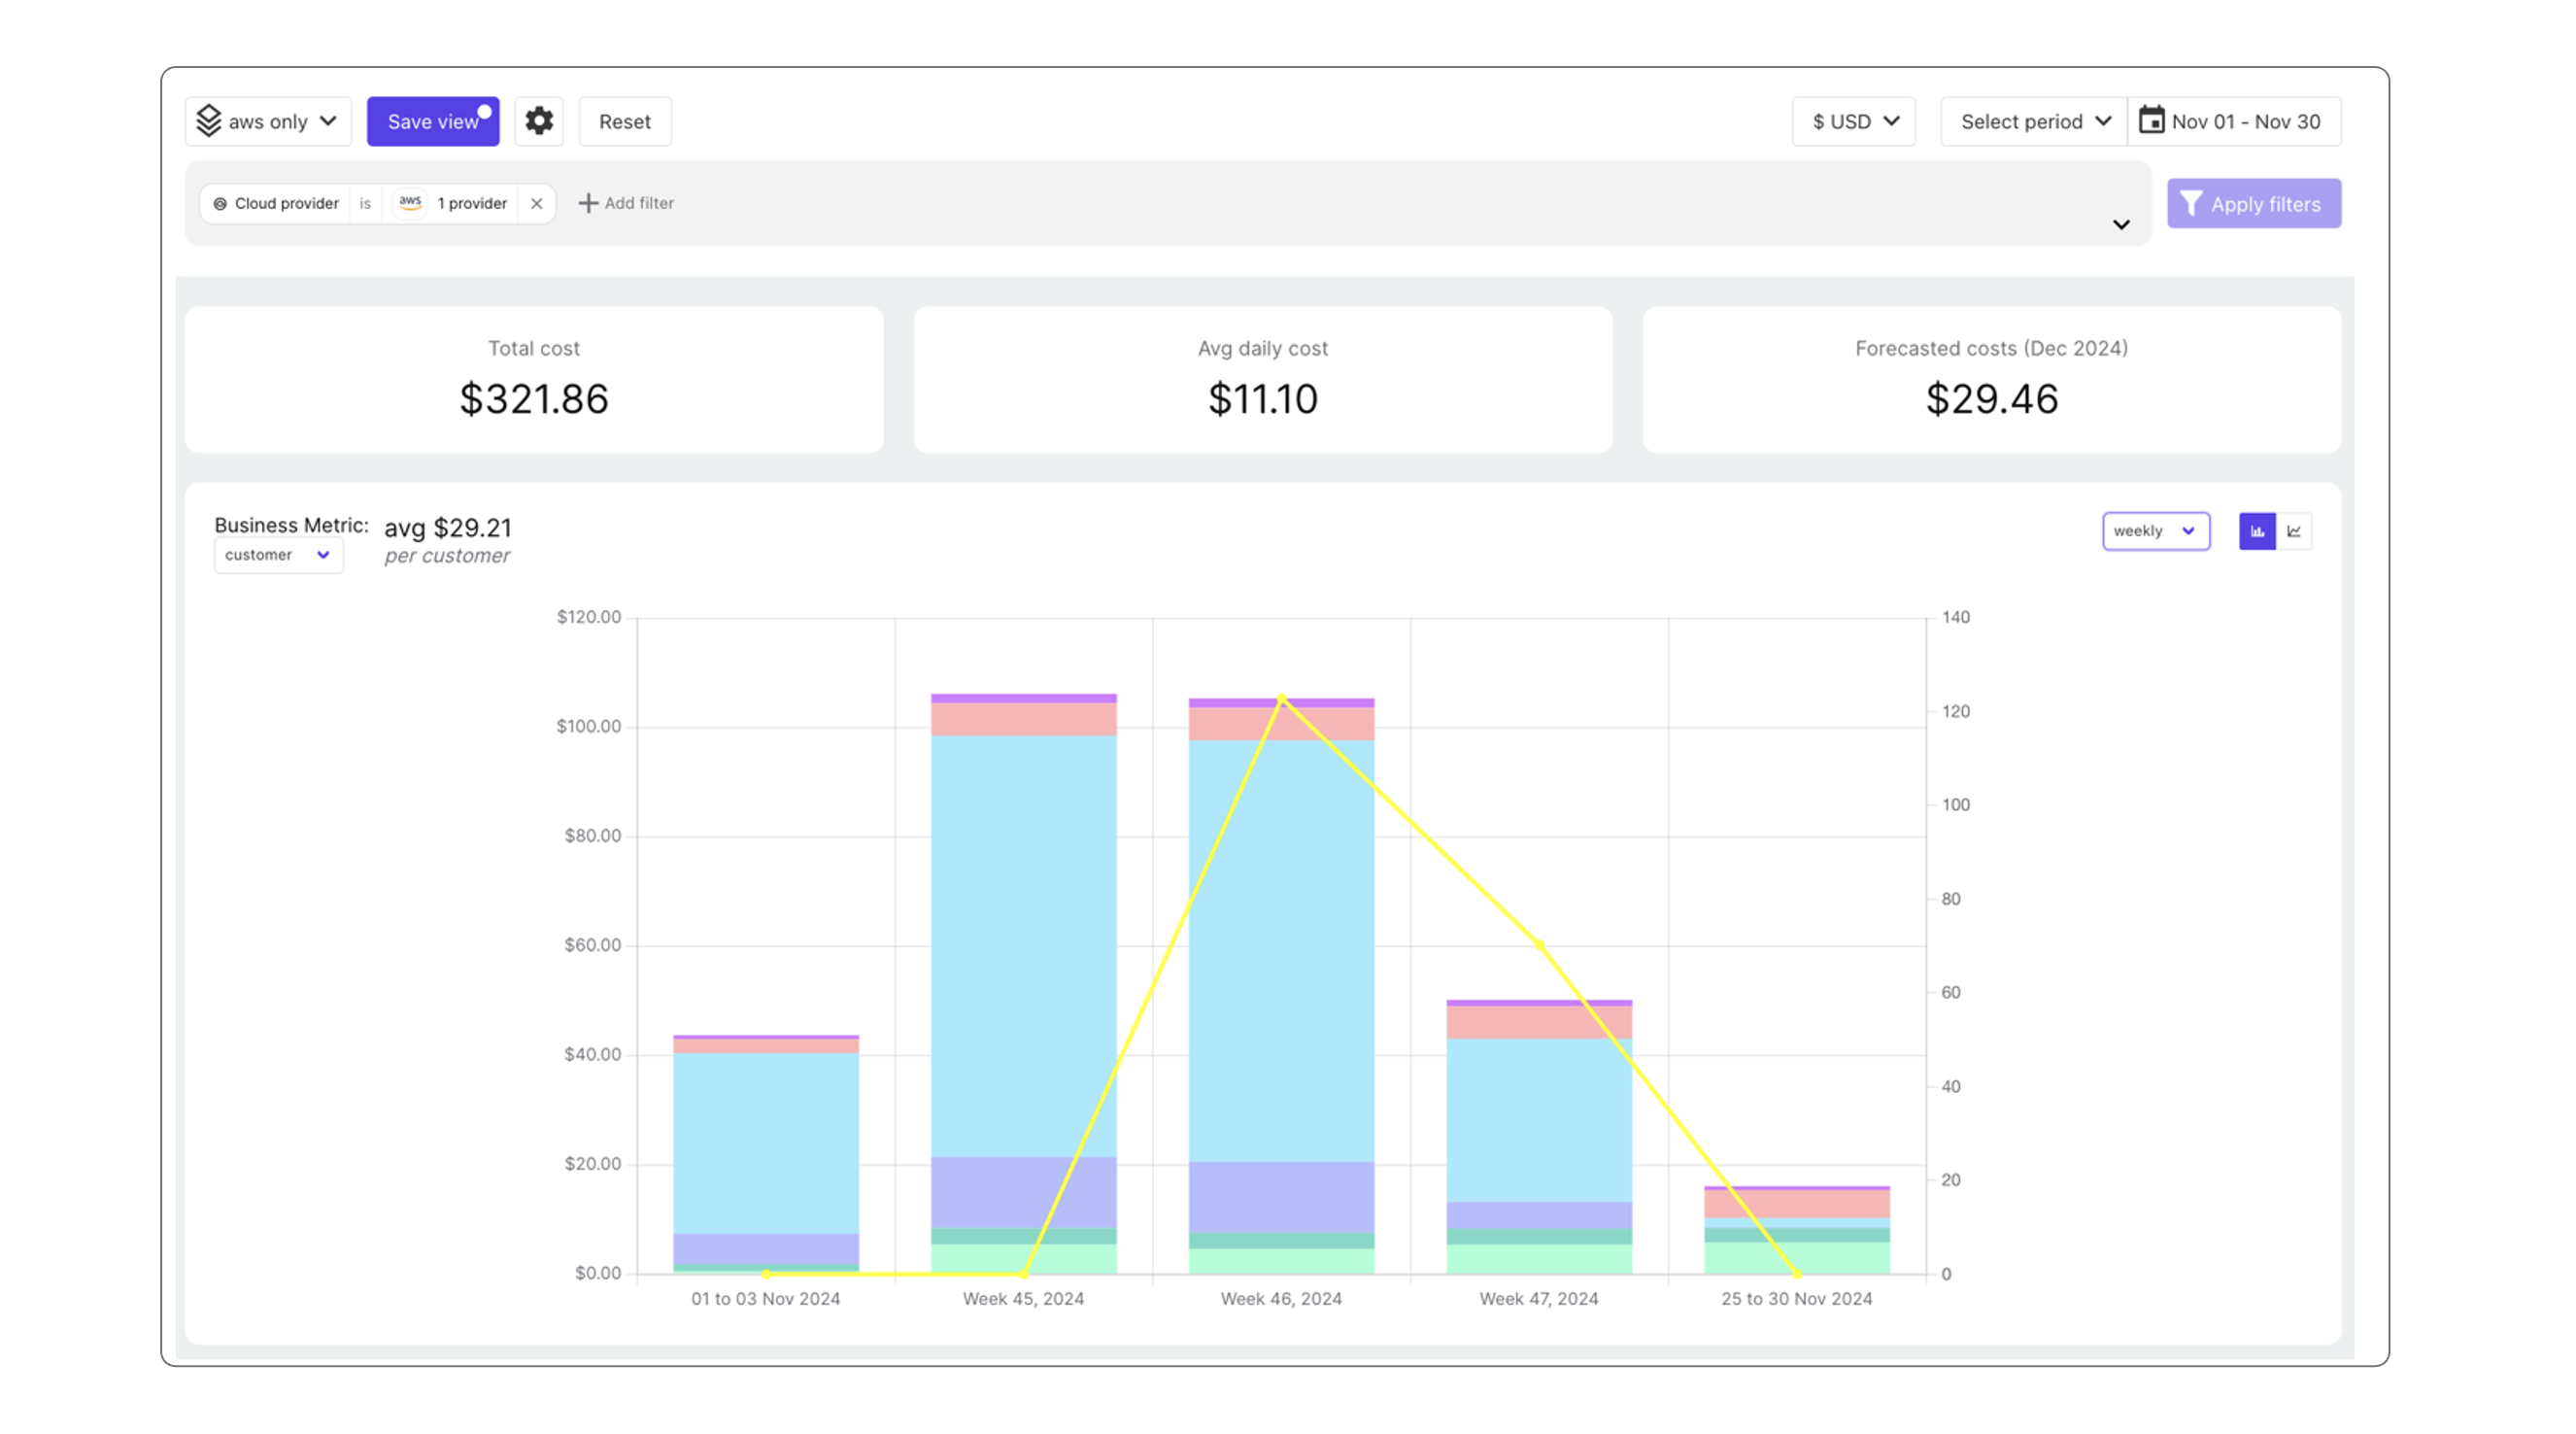
Task: Click the 'Week 47, 2024' axis label
Action: pyautogui.click(x=1539, y=1298)
